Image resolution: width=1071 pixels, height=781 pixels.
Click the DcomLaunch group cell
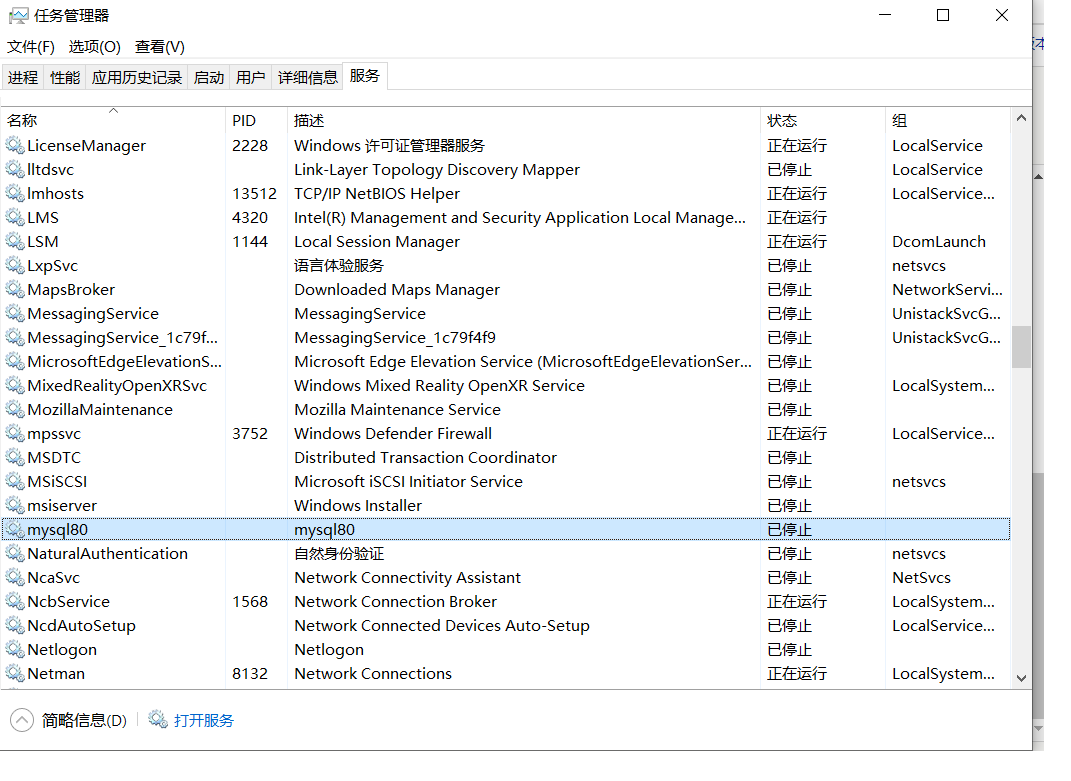pos(938,241)
